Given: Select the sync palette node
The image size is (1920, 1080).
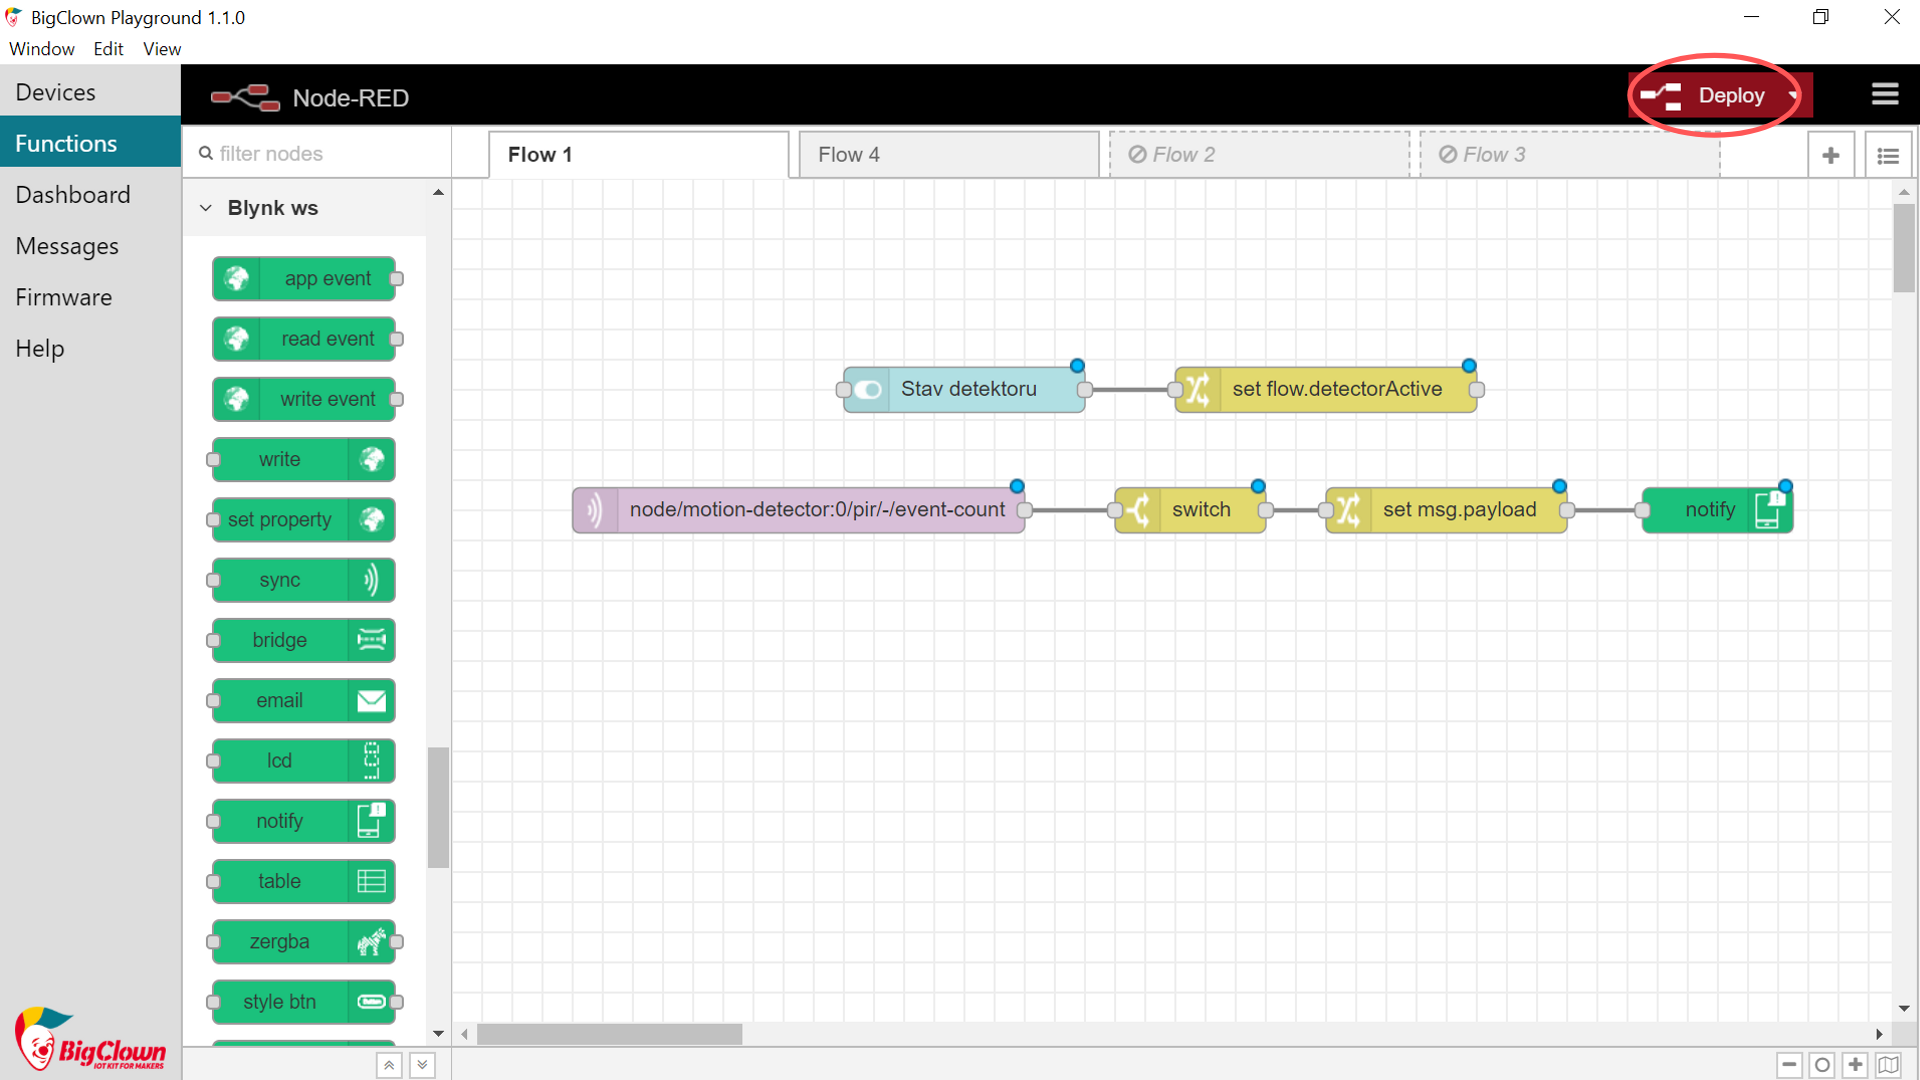Looking at the screenshot, I should click(x=303, y=580).
